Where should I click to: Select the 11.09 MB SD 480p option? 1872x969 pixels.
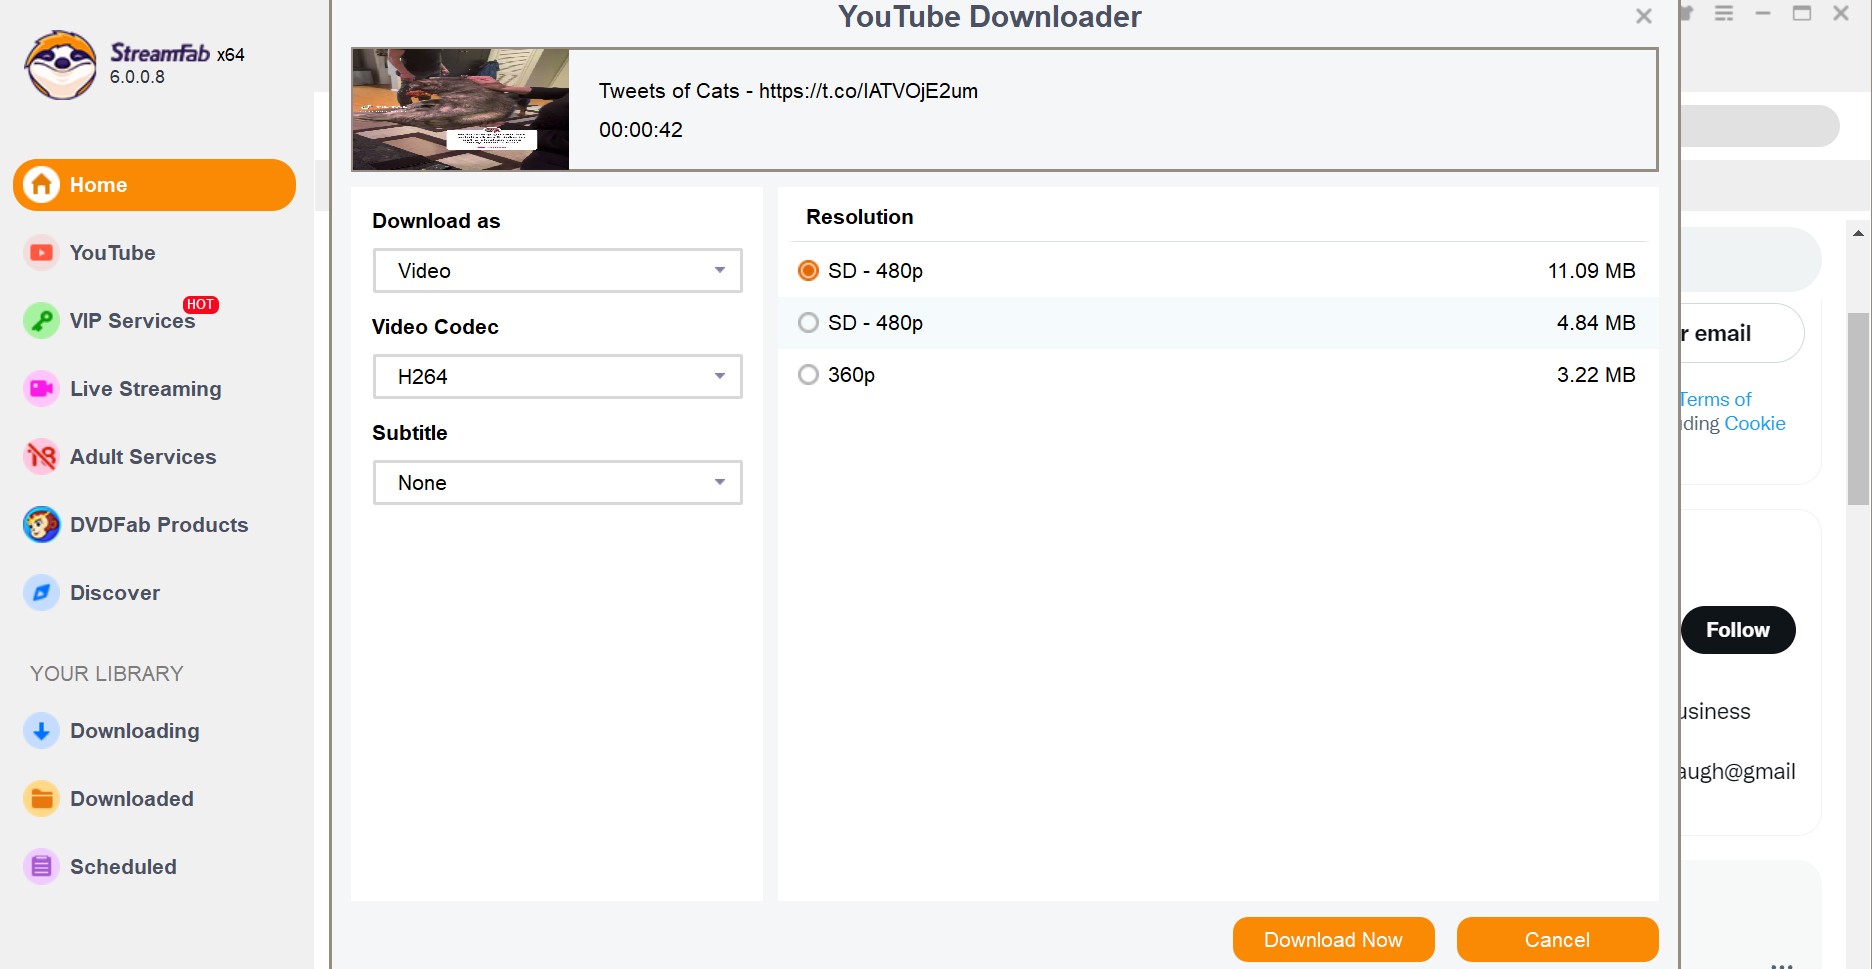(x=808, y=271)
